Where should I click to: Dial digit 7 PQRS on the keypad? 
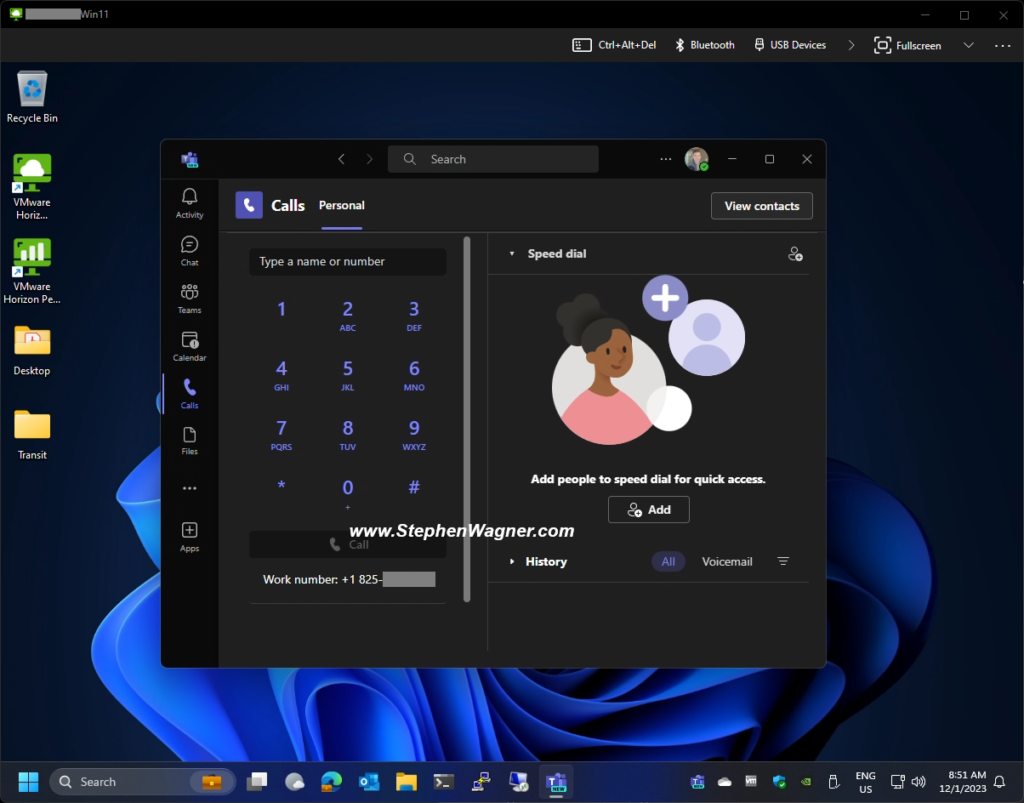click(281, 433)
